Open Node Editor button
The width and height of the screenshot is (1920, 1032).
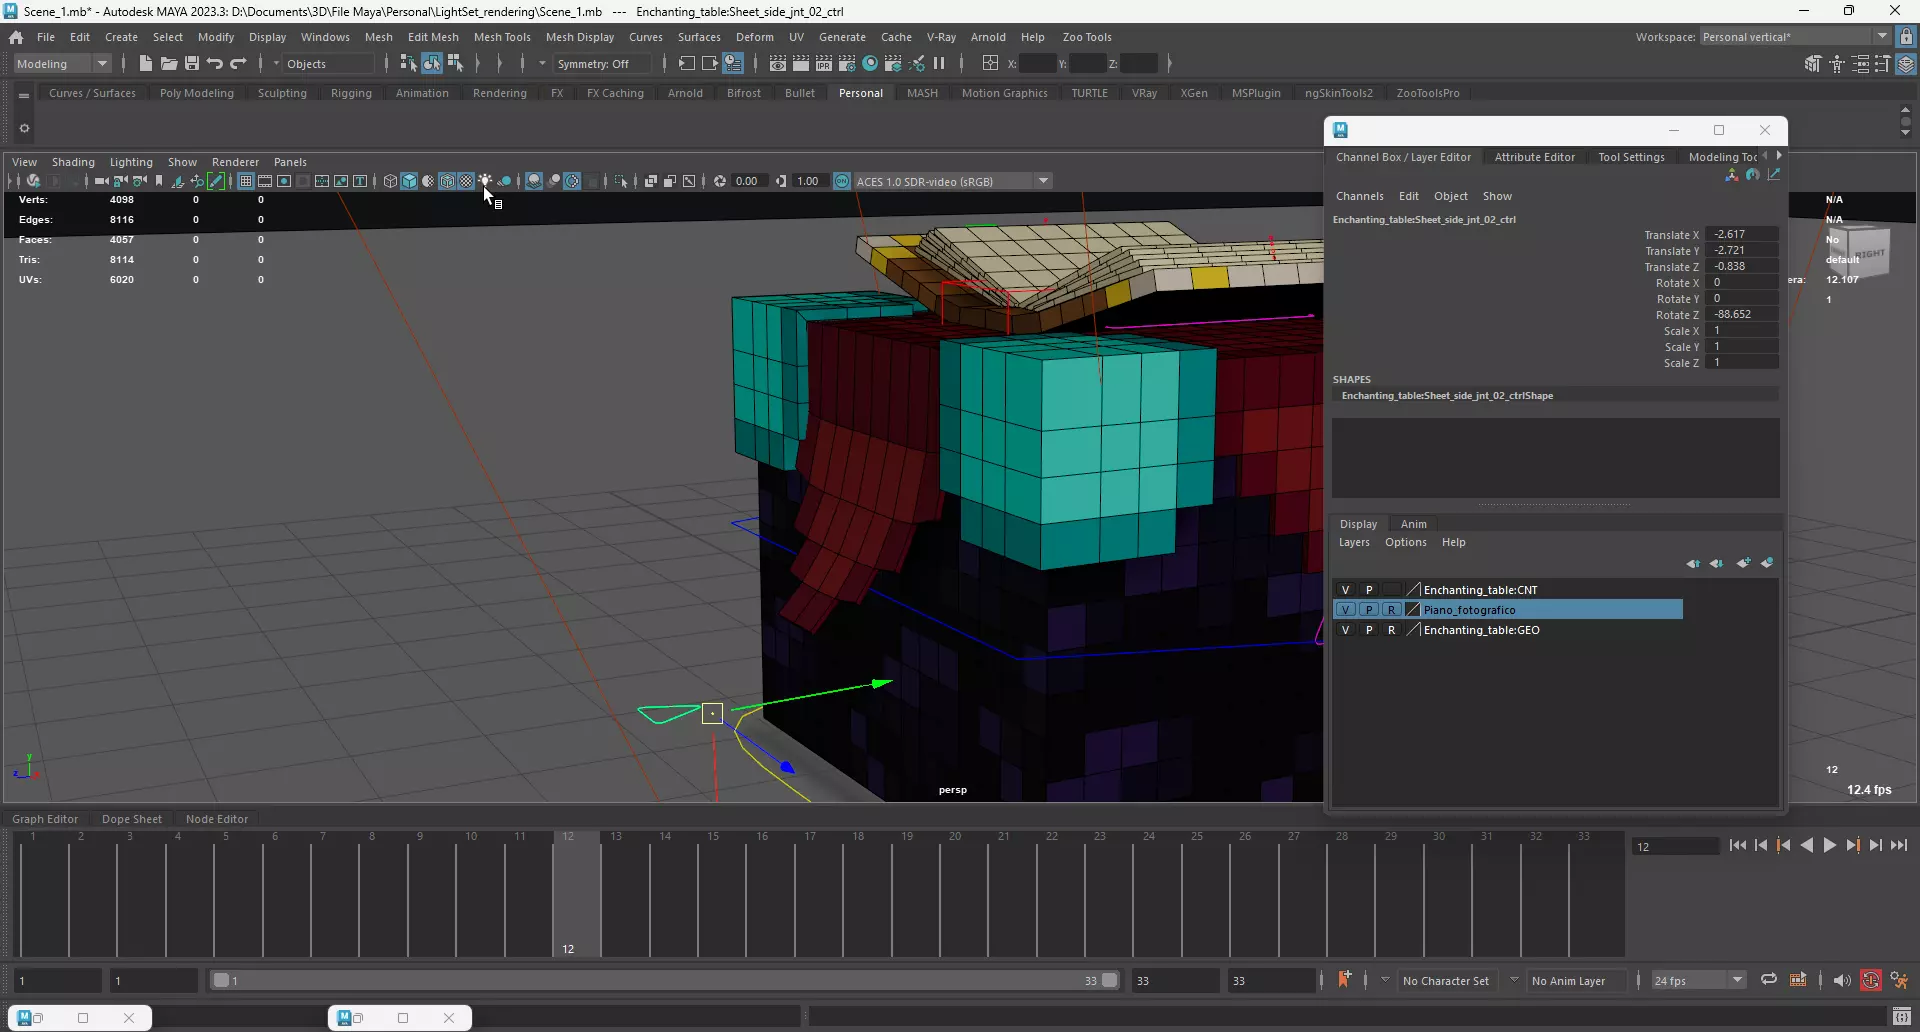tap(217, 819)
